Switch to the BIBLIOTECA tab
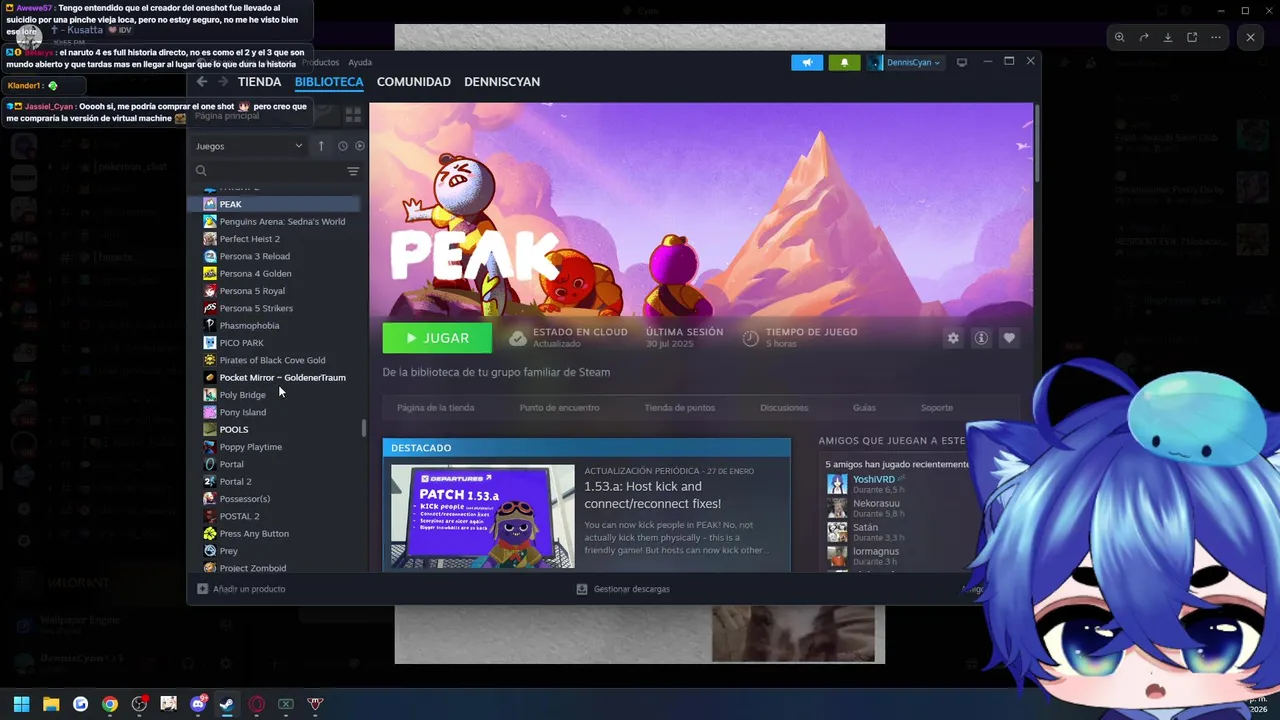This screenshot has height=720, width=1280. tap(329, 82)
